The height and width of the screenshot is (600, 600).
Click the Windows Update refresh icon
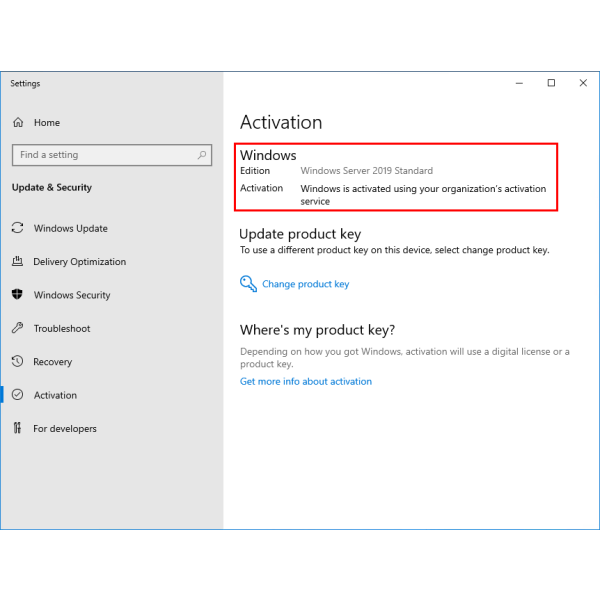(18, 228)
